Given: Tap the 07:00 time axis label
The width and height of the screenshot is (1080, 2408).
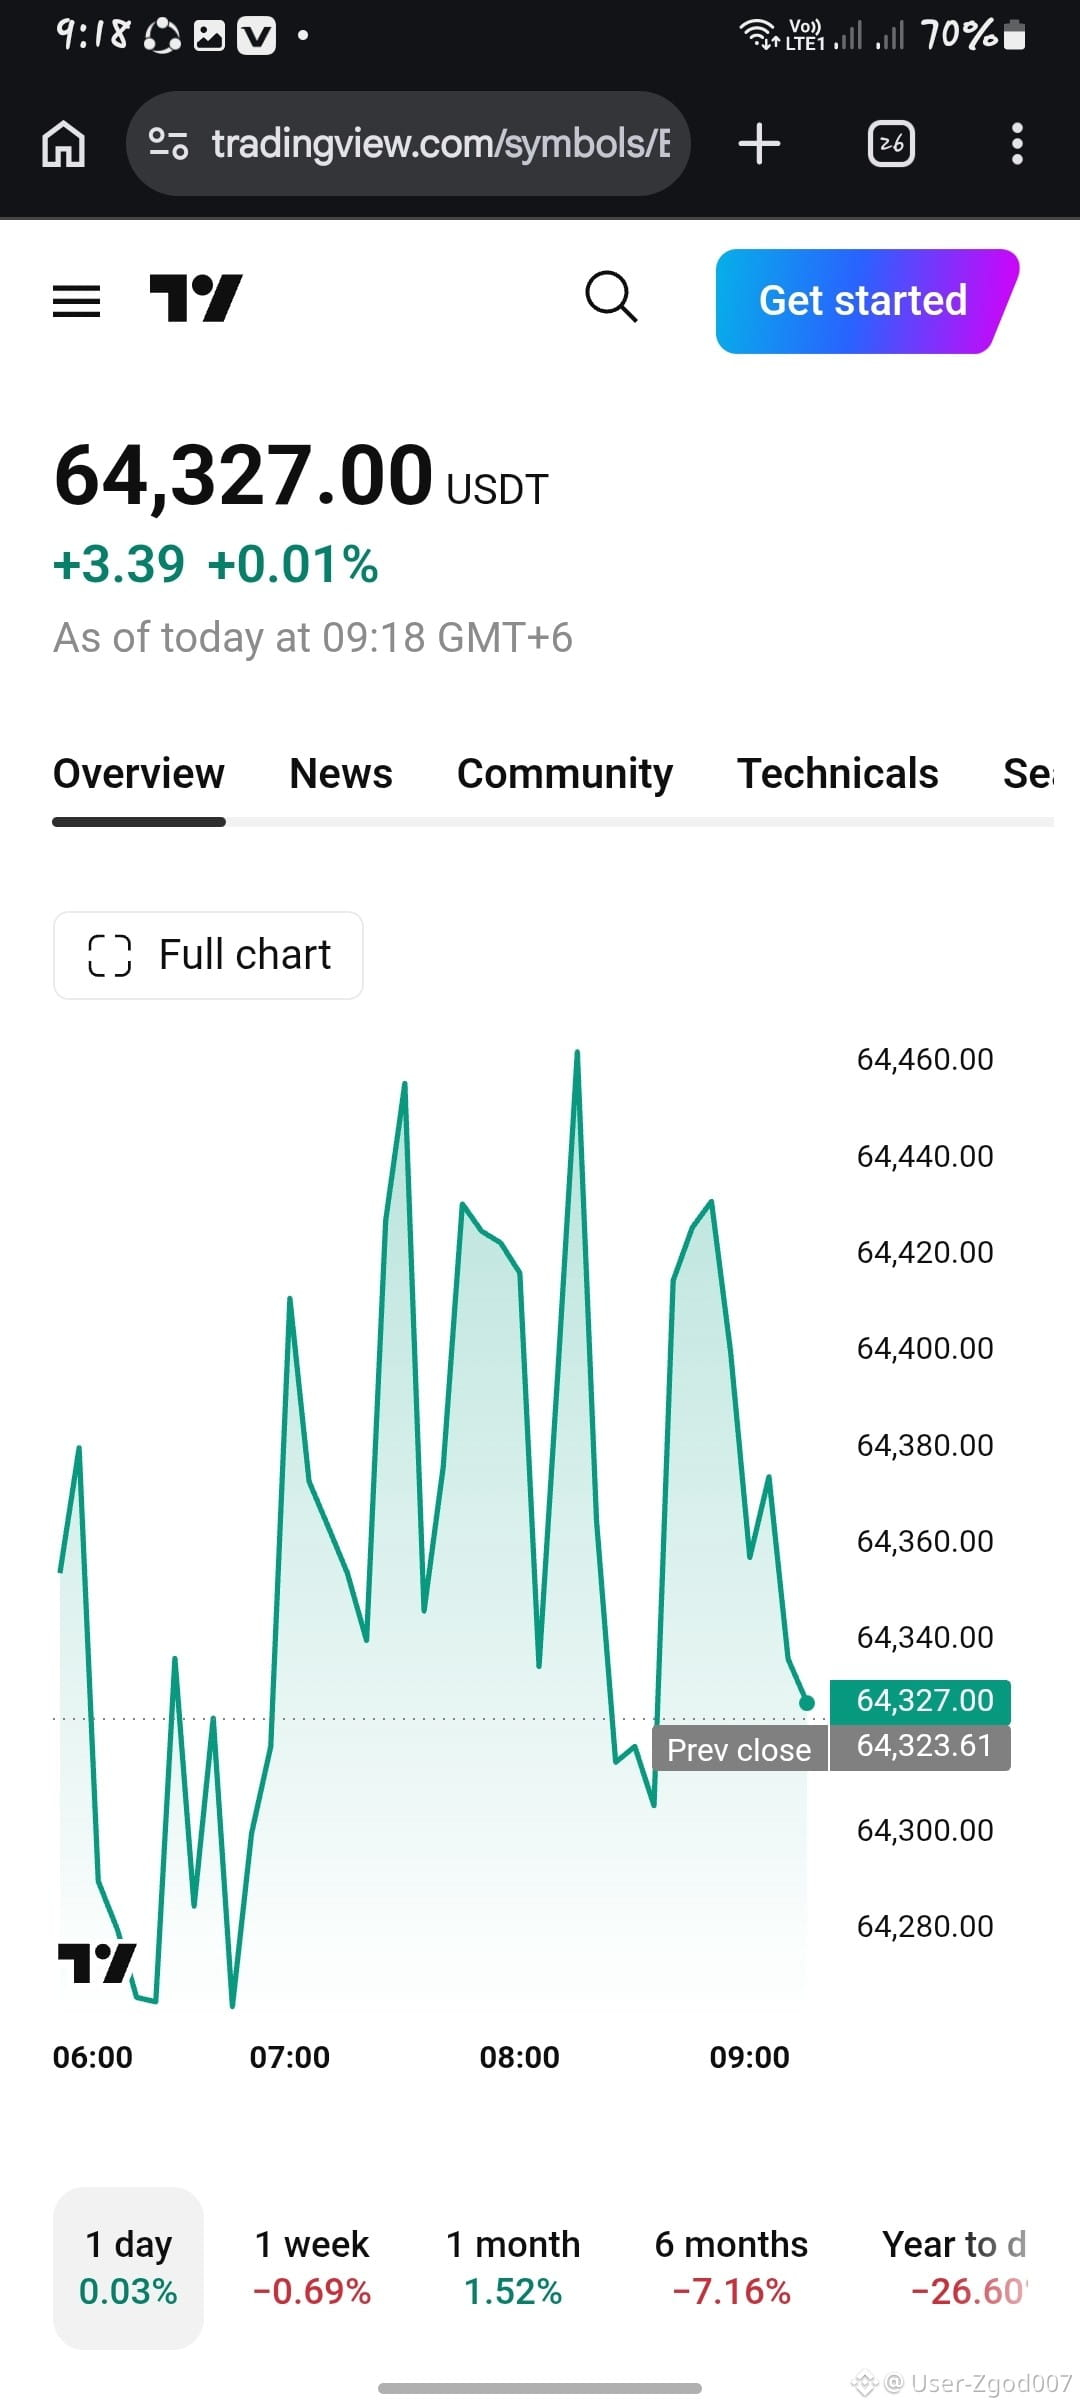Looking at the screenshot, I should click(x=290, y=2057).
